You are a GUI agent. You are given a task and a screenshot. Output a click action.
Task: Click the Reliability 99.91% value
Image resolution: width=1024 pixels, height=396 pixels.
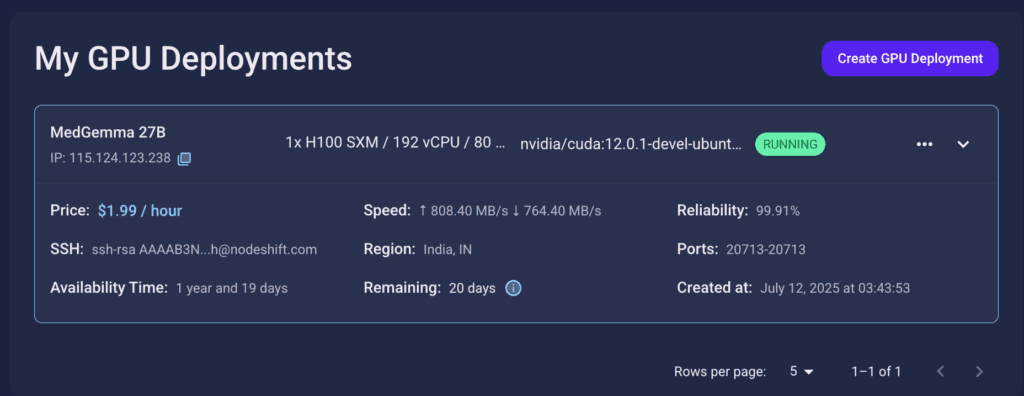point(778,211)
